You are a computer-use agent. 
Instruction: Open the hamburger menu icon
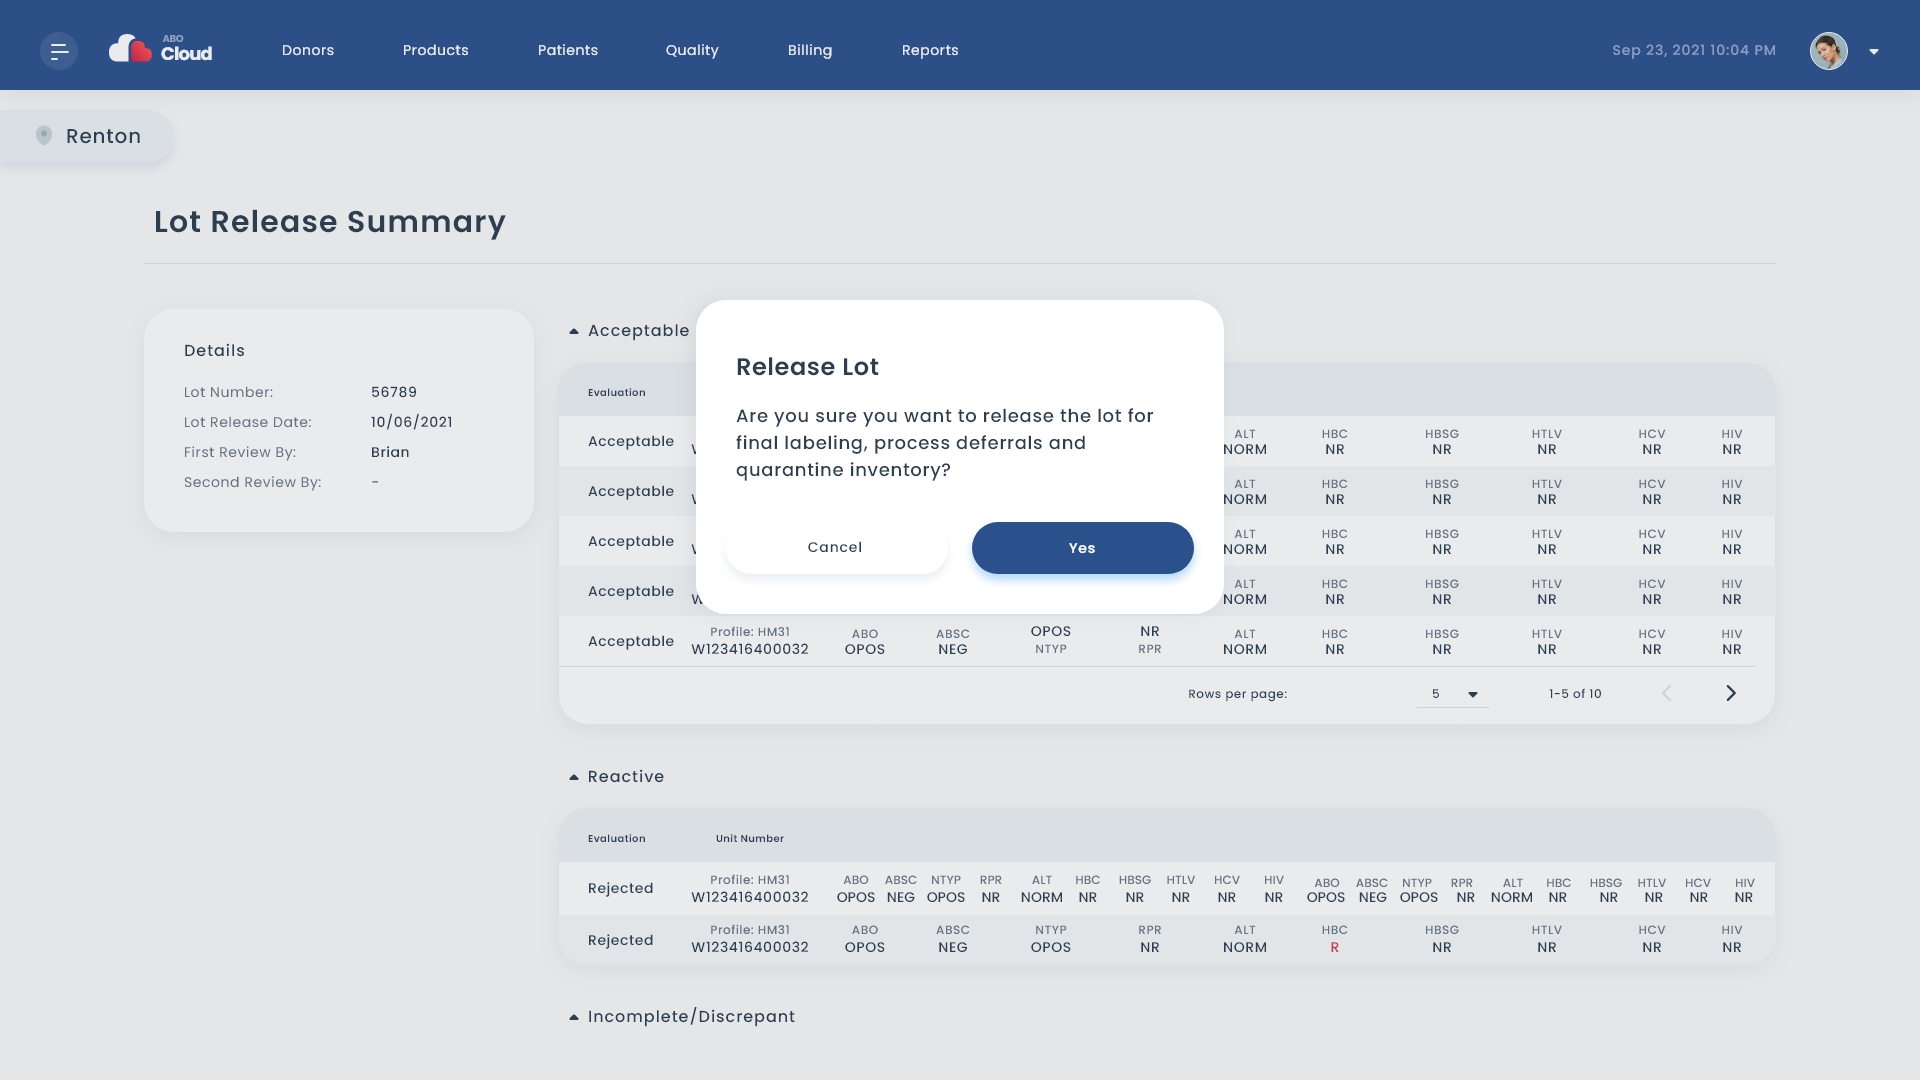[x=59, y=51]
